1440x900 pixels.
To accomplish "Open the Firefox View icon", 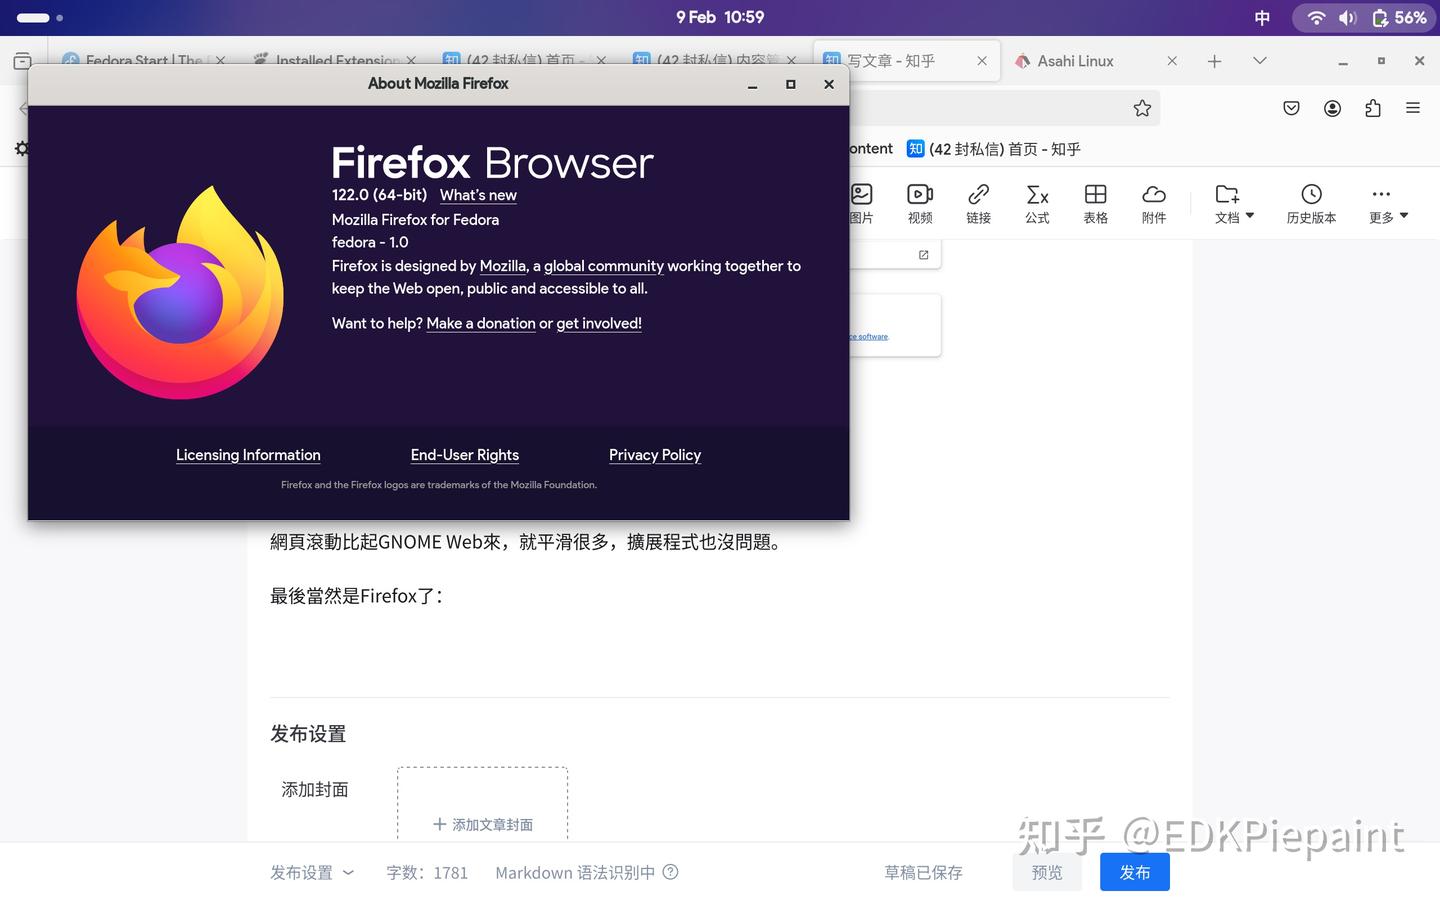I will 22,61.
